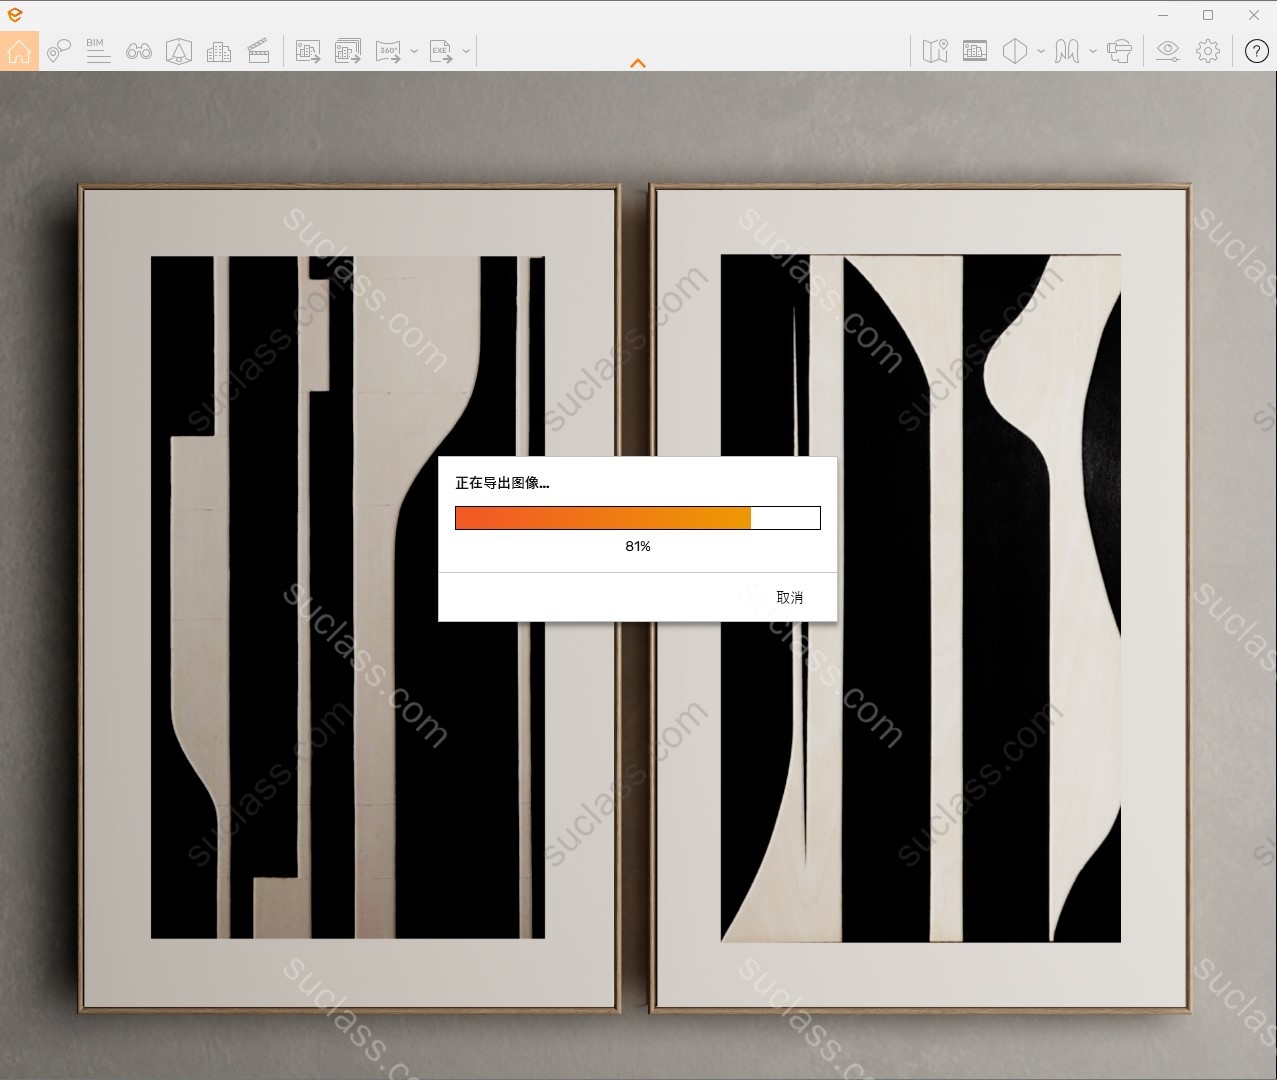The width and height of the screenshot is (1277, 1080).
Task: Expand the EXE export dropdown arrow
Action: click(466, 51)
